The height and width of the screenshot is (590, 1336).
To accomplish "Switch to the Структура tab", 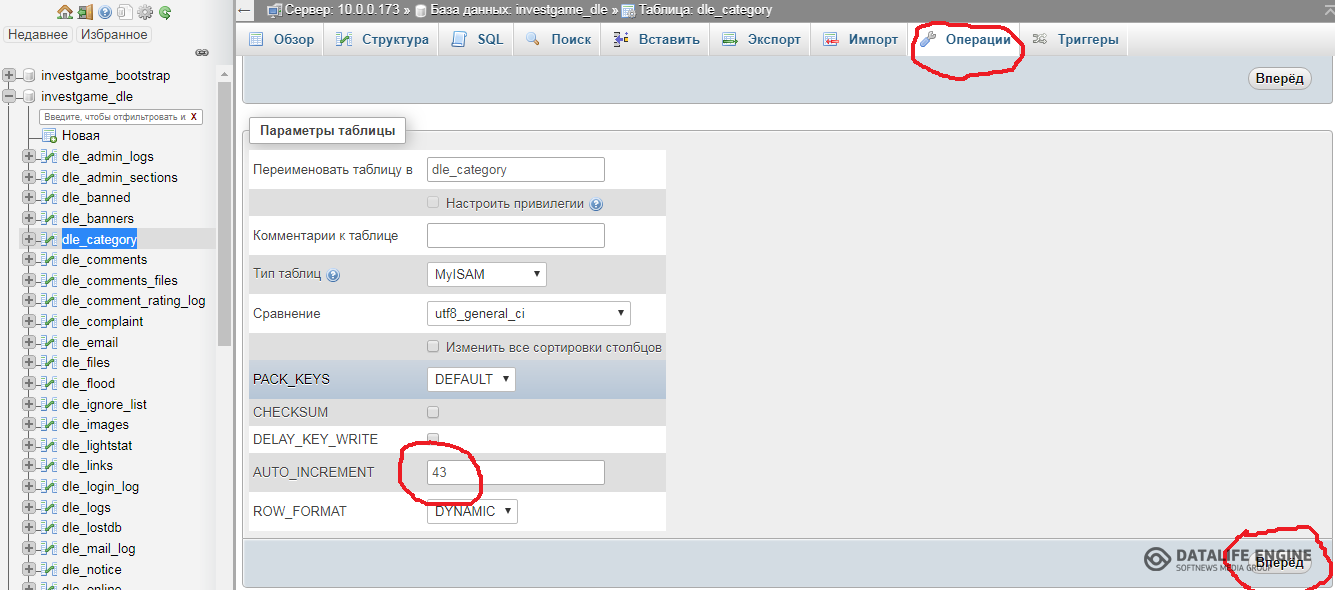I will click(383, 40).
